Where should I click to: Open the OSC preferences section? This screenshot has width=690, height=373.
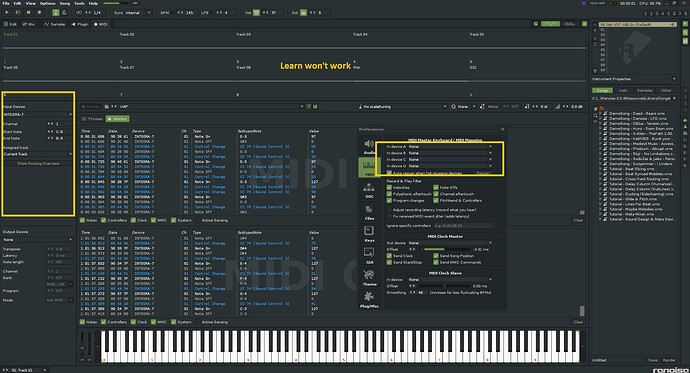tap(369, 190)
